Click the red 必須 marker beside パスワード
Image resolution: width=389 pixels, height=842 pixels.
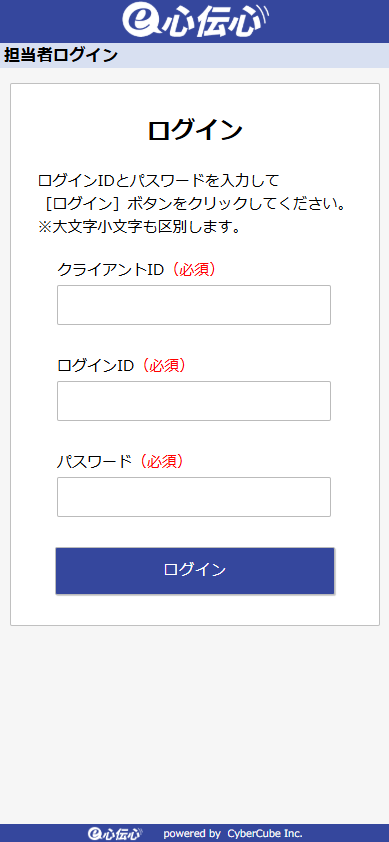[x=162, y=461]
